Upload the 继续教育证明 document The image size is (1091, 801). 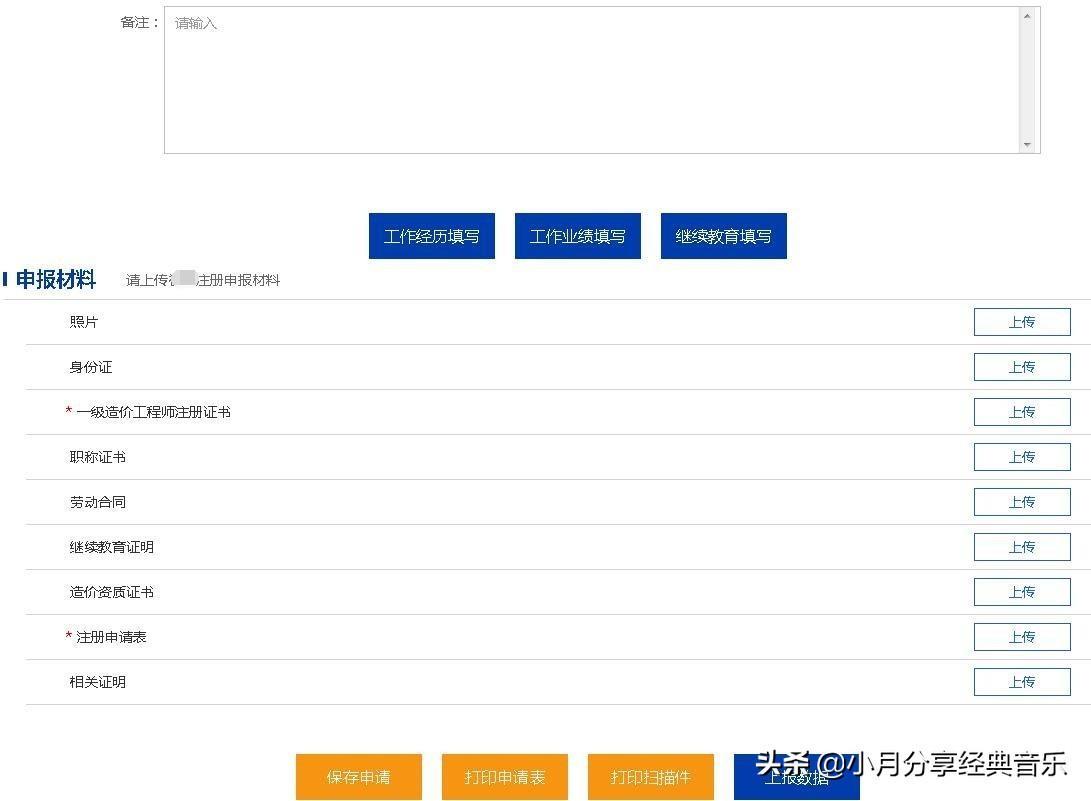(1021, 547)
